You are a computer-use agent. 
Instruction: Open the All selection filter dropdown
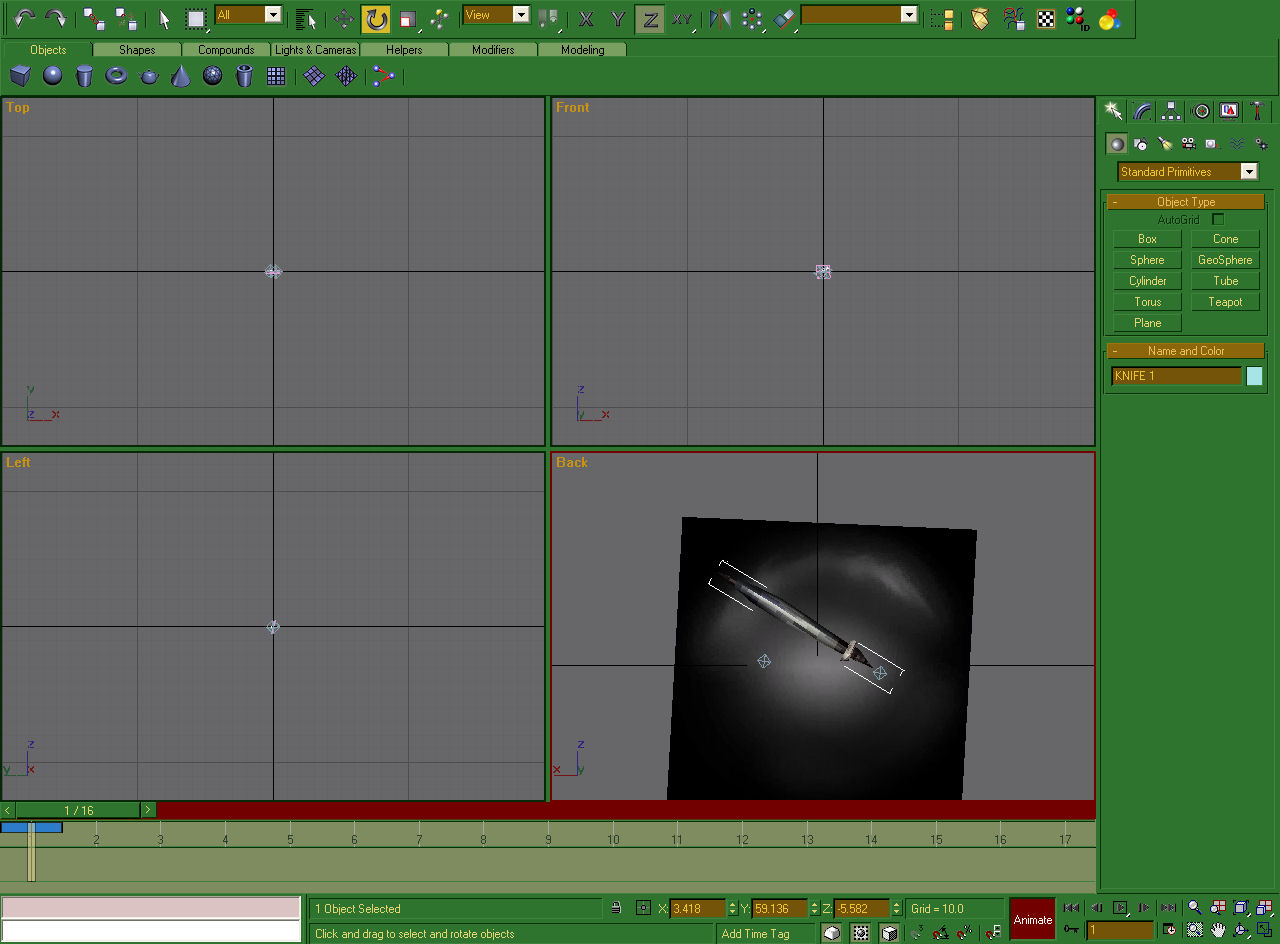(248, 15)
